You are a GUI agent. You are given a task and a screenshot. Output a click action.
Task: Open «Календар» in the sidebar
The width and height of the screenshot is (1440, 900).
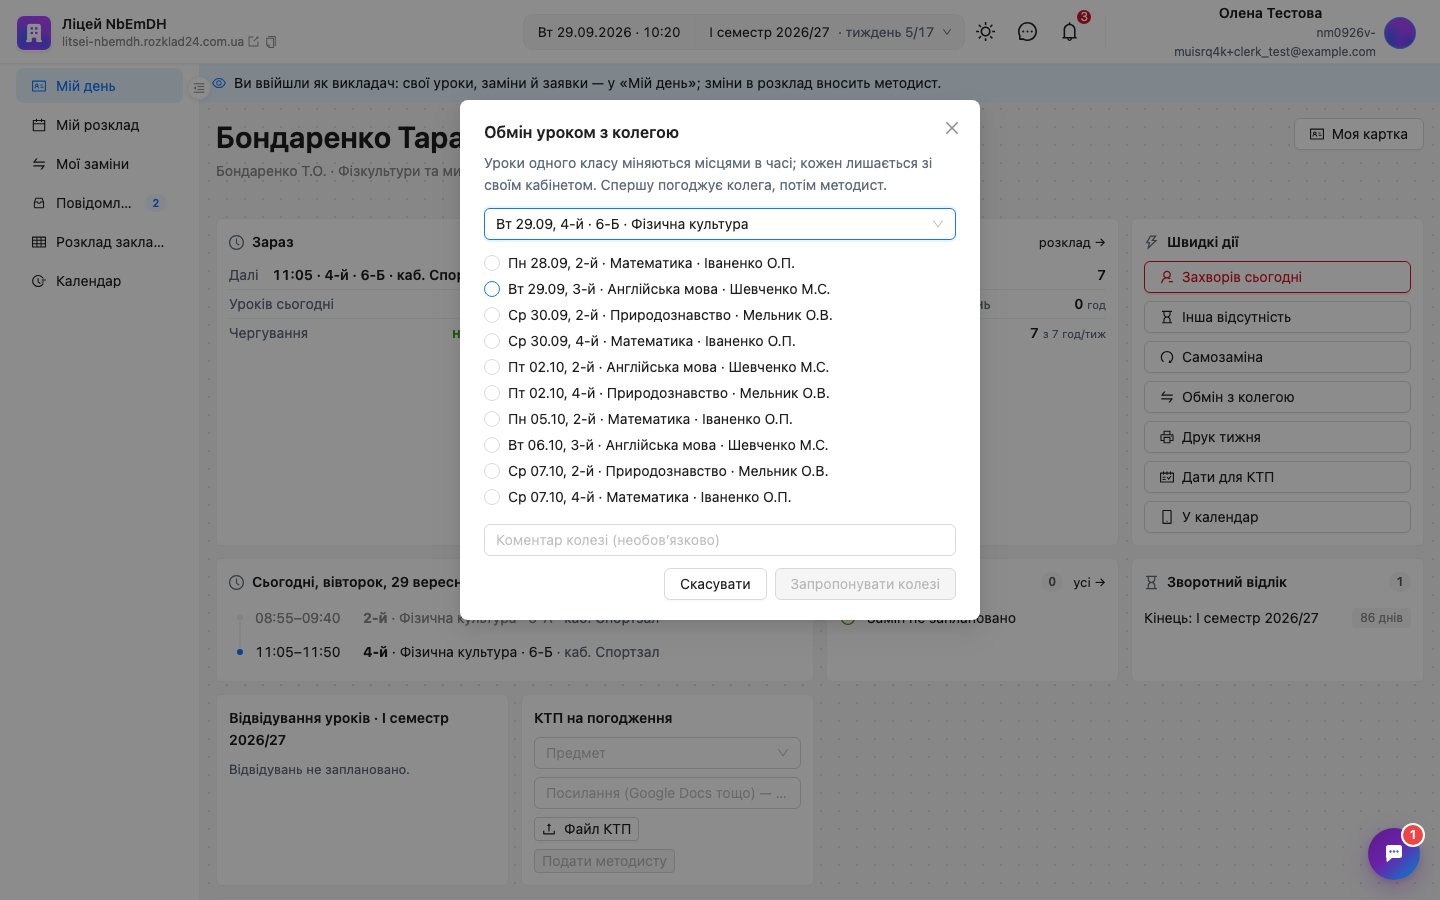[99, 281]
